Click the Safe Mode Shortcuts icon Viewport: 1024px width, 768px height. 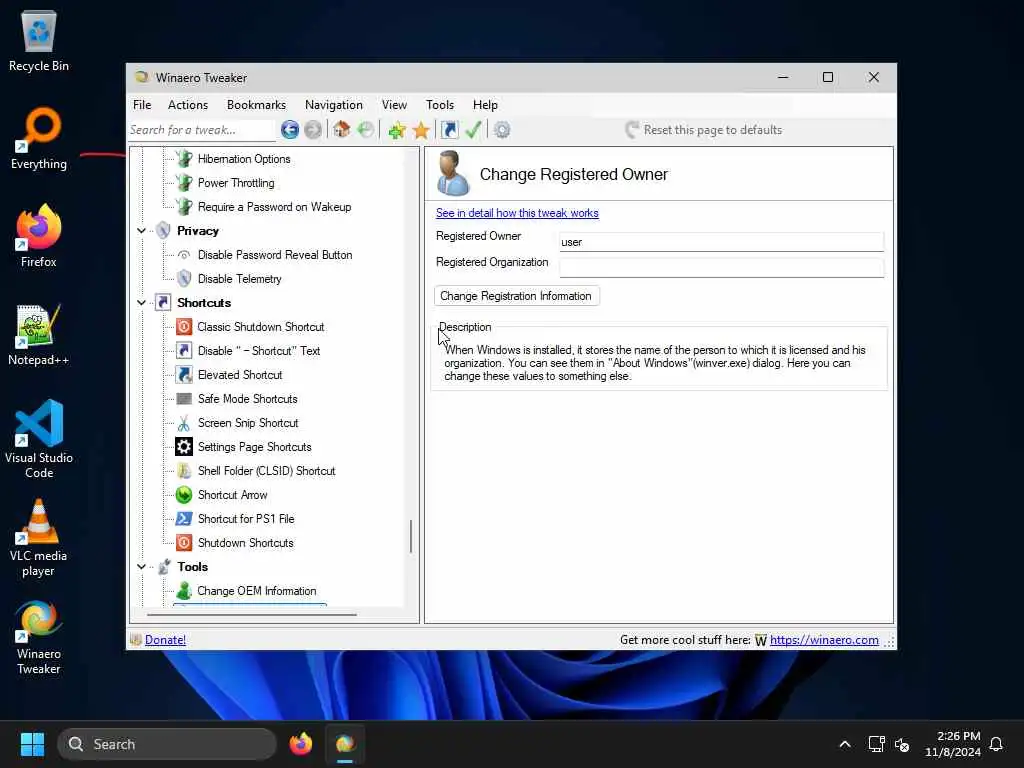coord(184,399)
